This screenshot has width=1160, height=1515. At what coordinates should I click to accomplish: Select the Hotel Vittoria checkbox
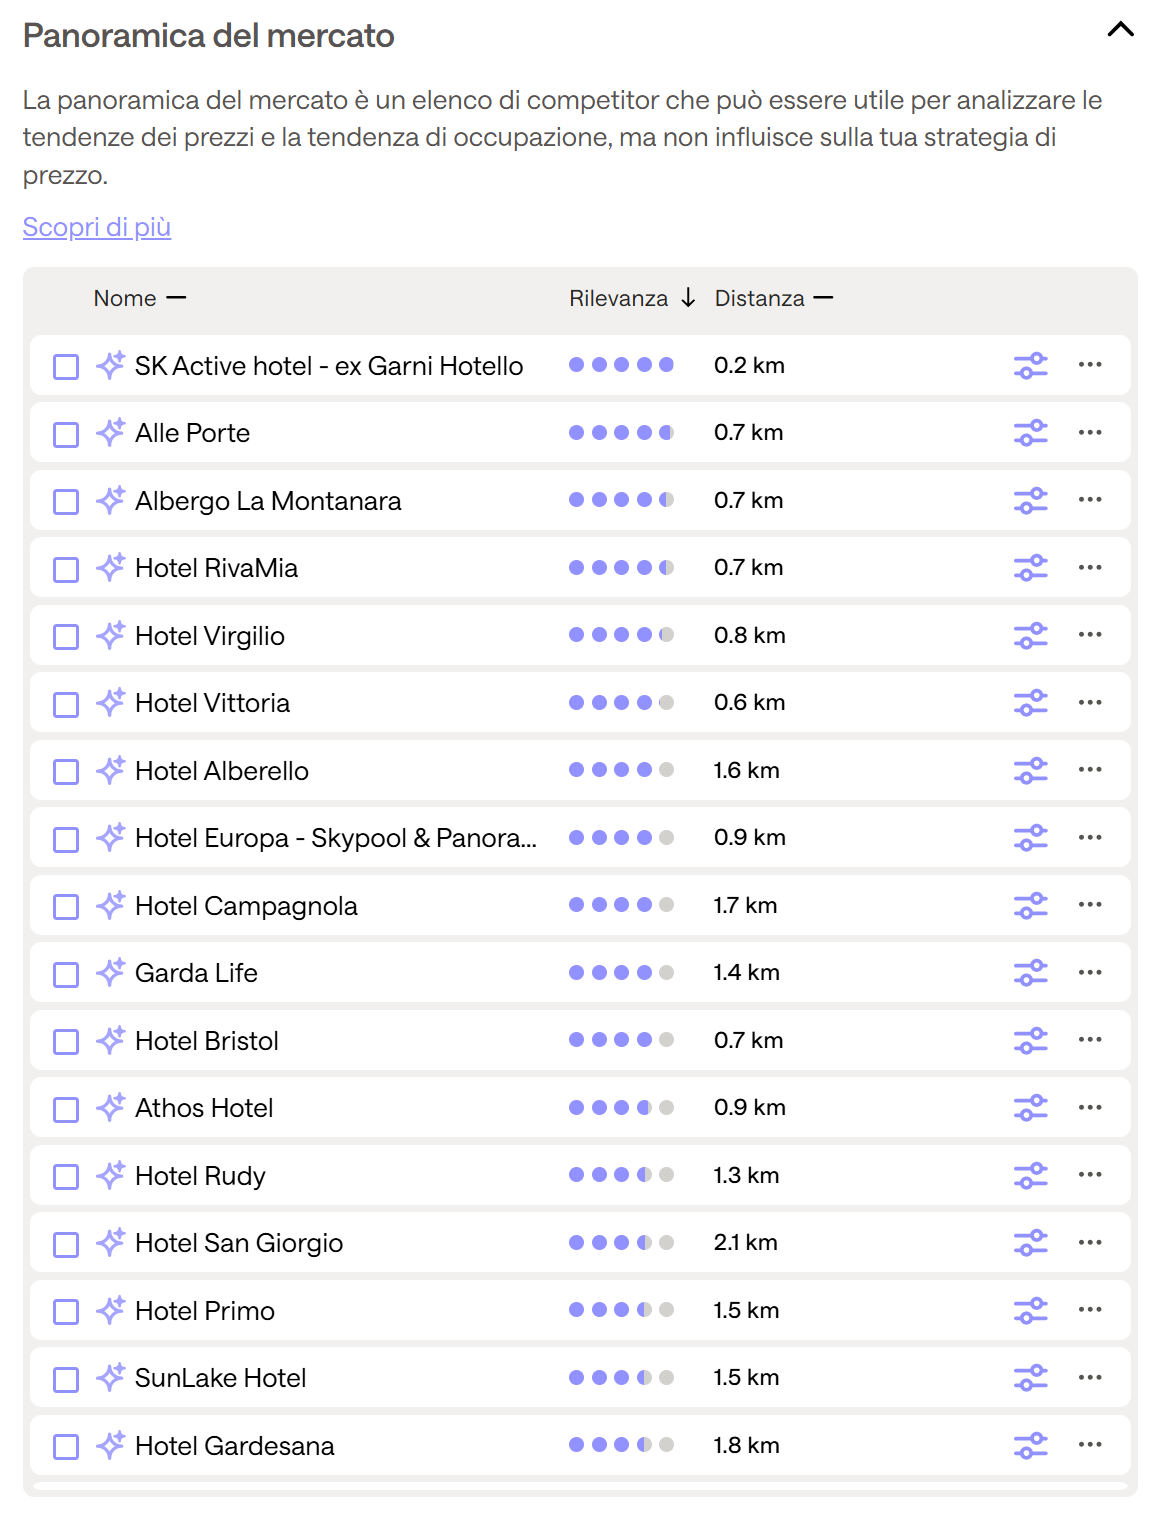66,704
